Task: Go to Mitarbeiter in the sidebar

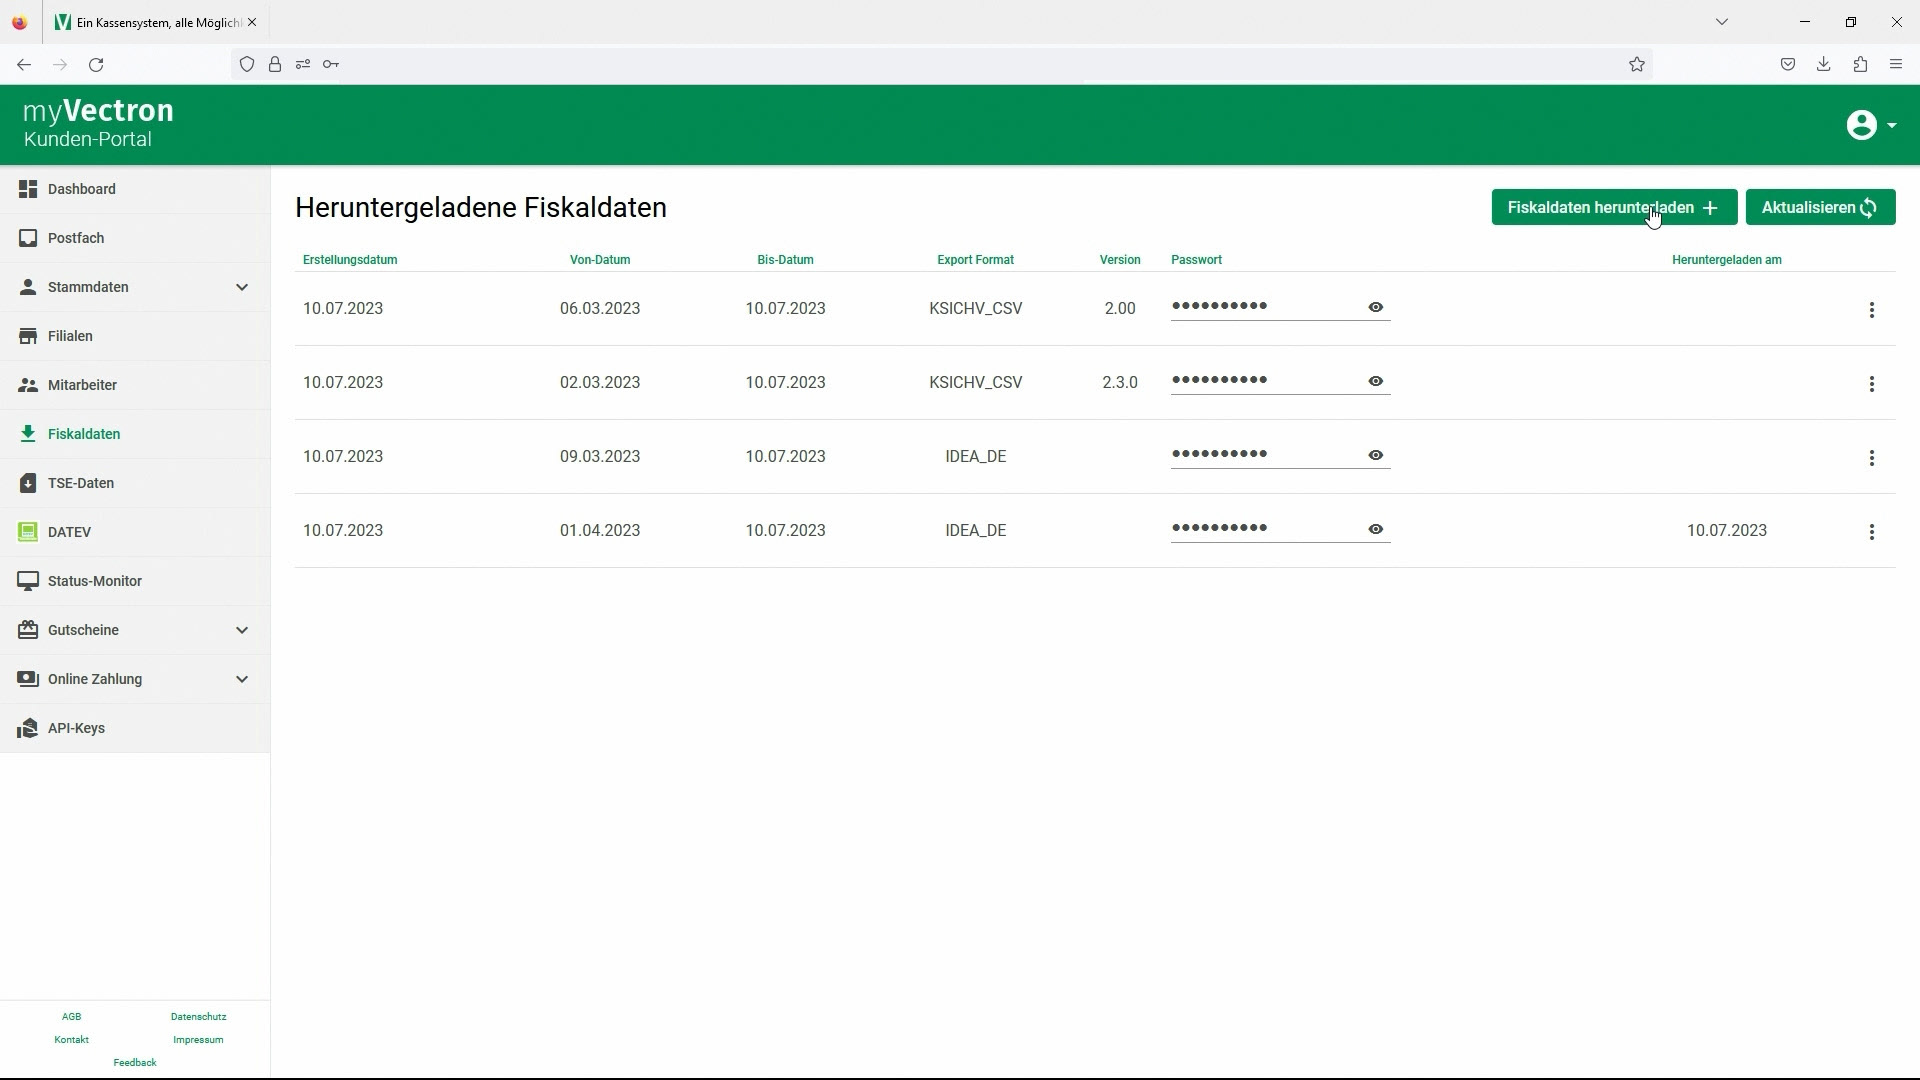Action: coord(82,385)
